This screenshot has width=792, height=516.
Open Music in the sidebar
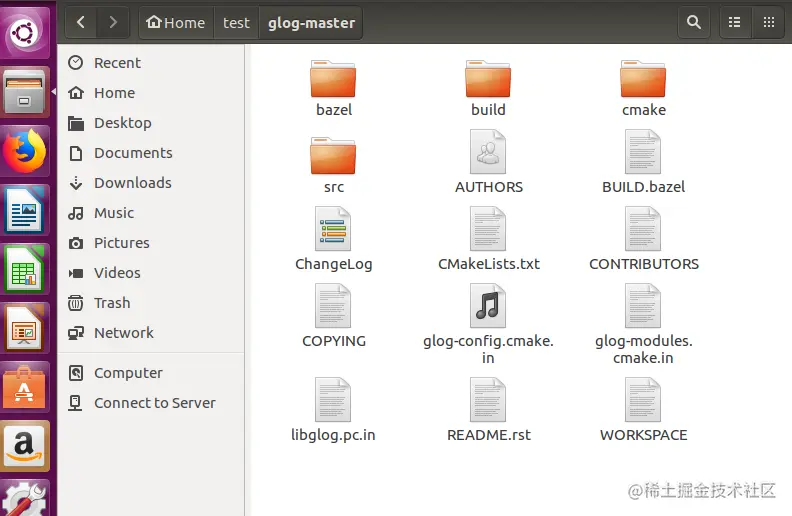tap(152, 213)
